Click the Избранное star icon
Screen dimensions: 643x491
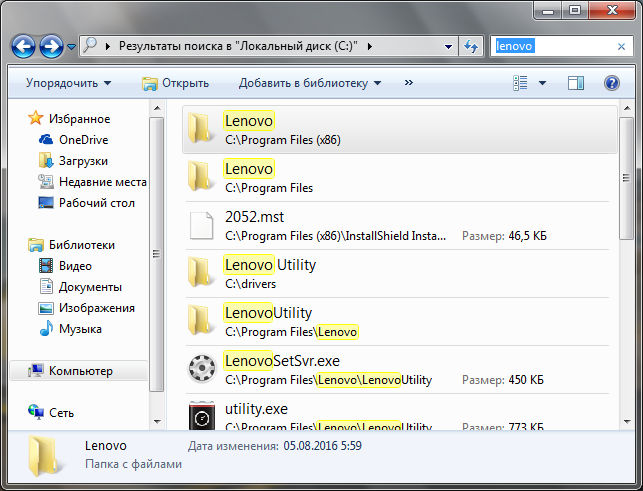pos(35,118)
